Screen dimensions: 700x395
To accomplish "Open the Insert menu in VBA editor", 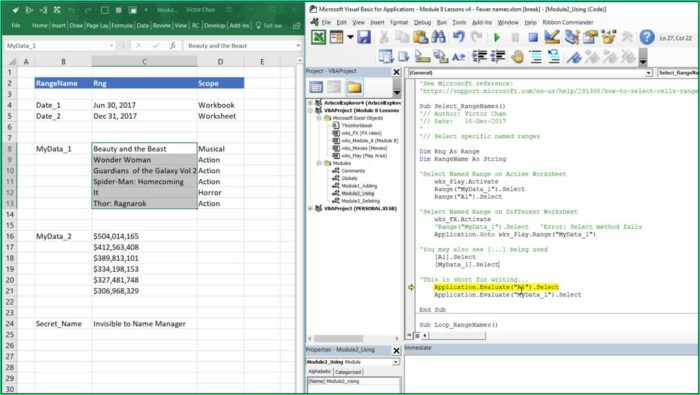I will 377,22.
